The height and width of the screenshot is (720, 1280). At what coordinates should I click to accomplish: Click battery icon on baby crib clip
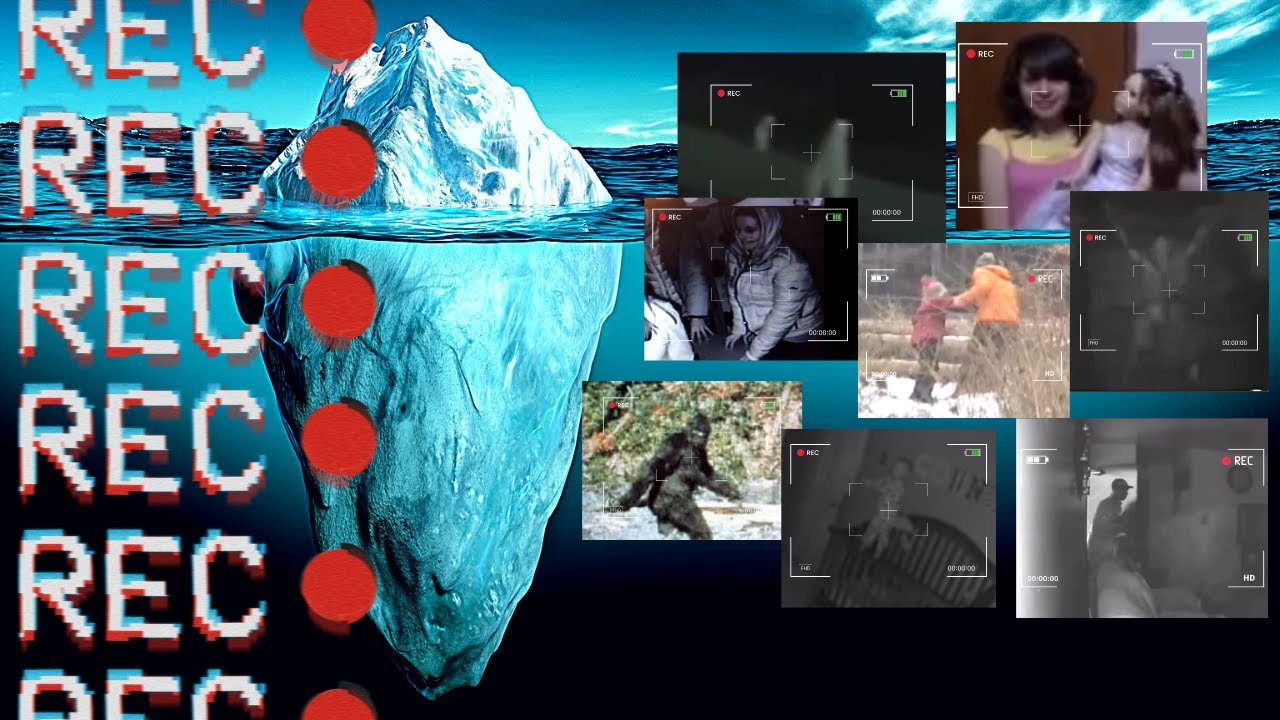[x=973, y=453]
